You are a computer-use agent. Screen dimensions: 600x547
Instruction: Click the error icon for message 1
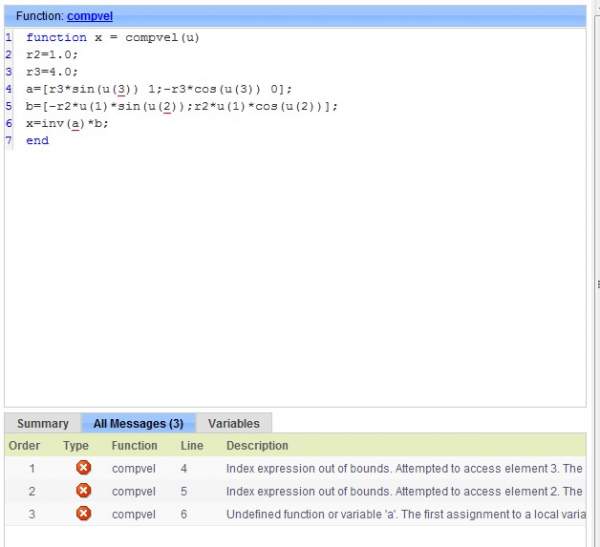83,468
